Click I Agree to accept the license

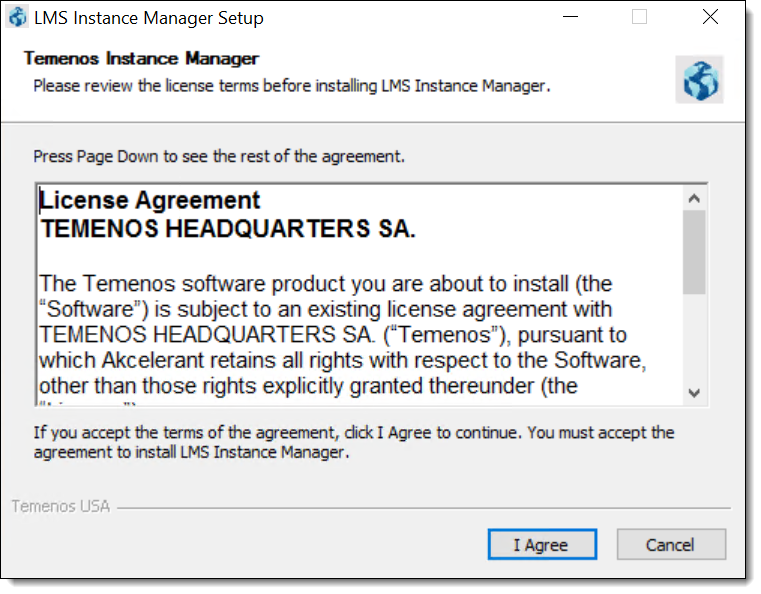pyautogui.click(x=542, y=544)
